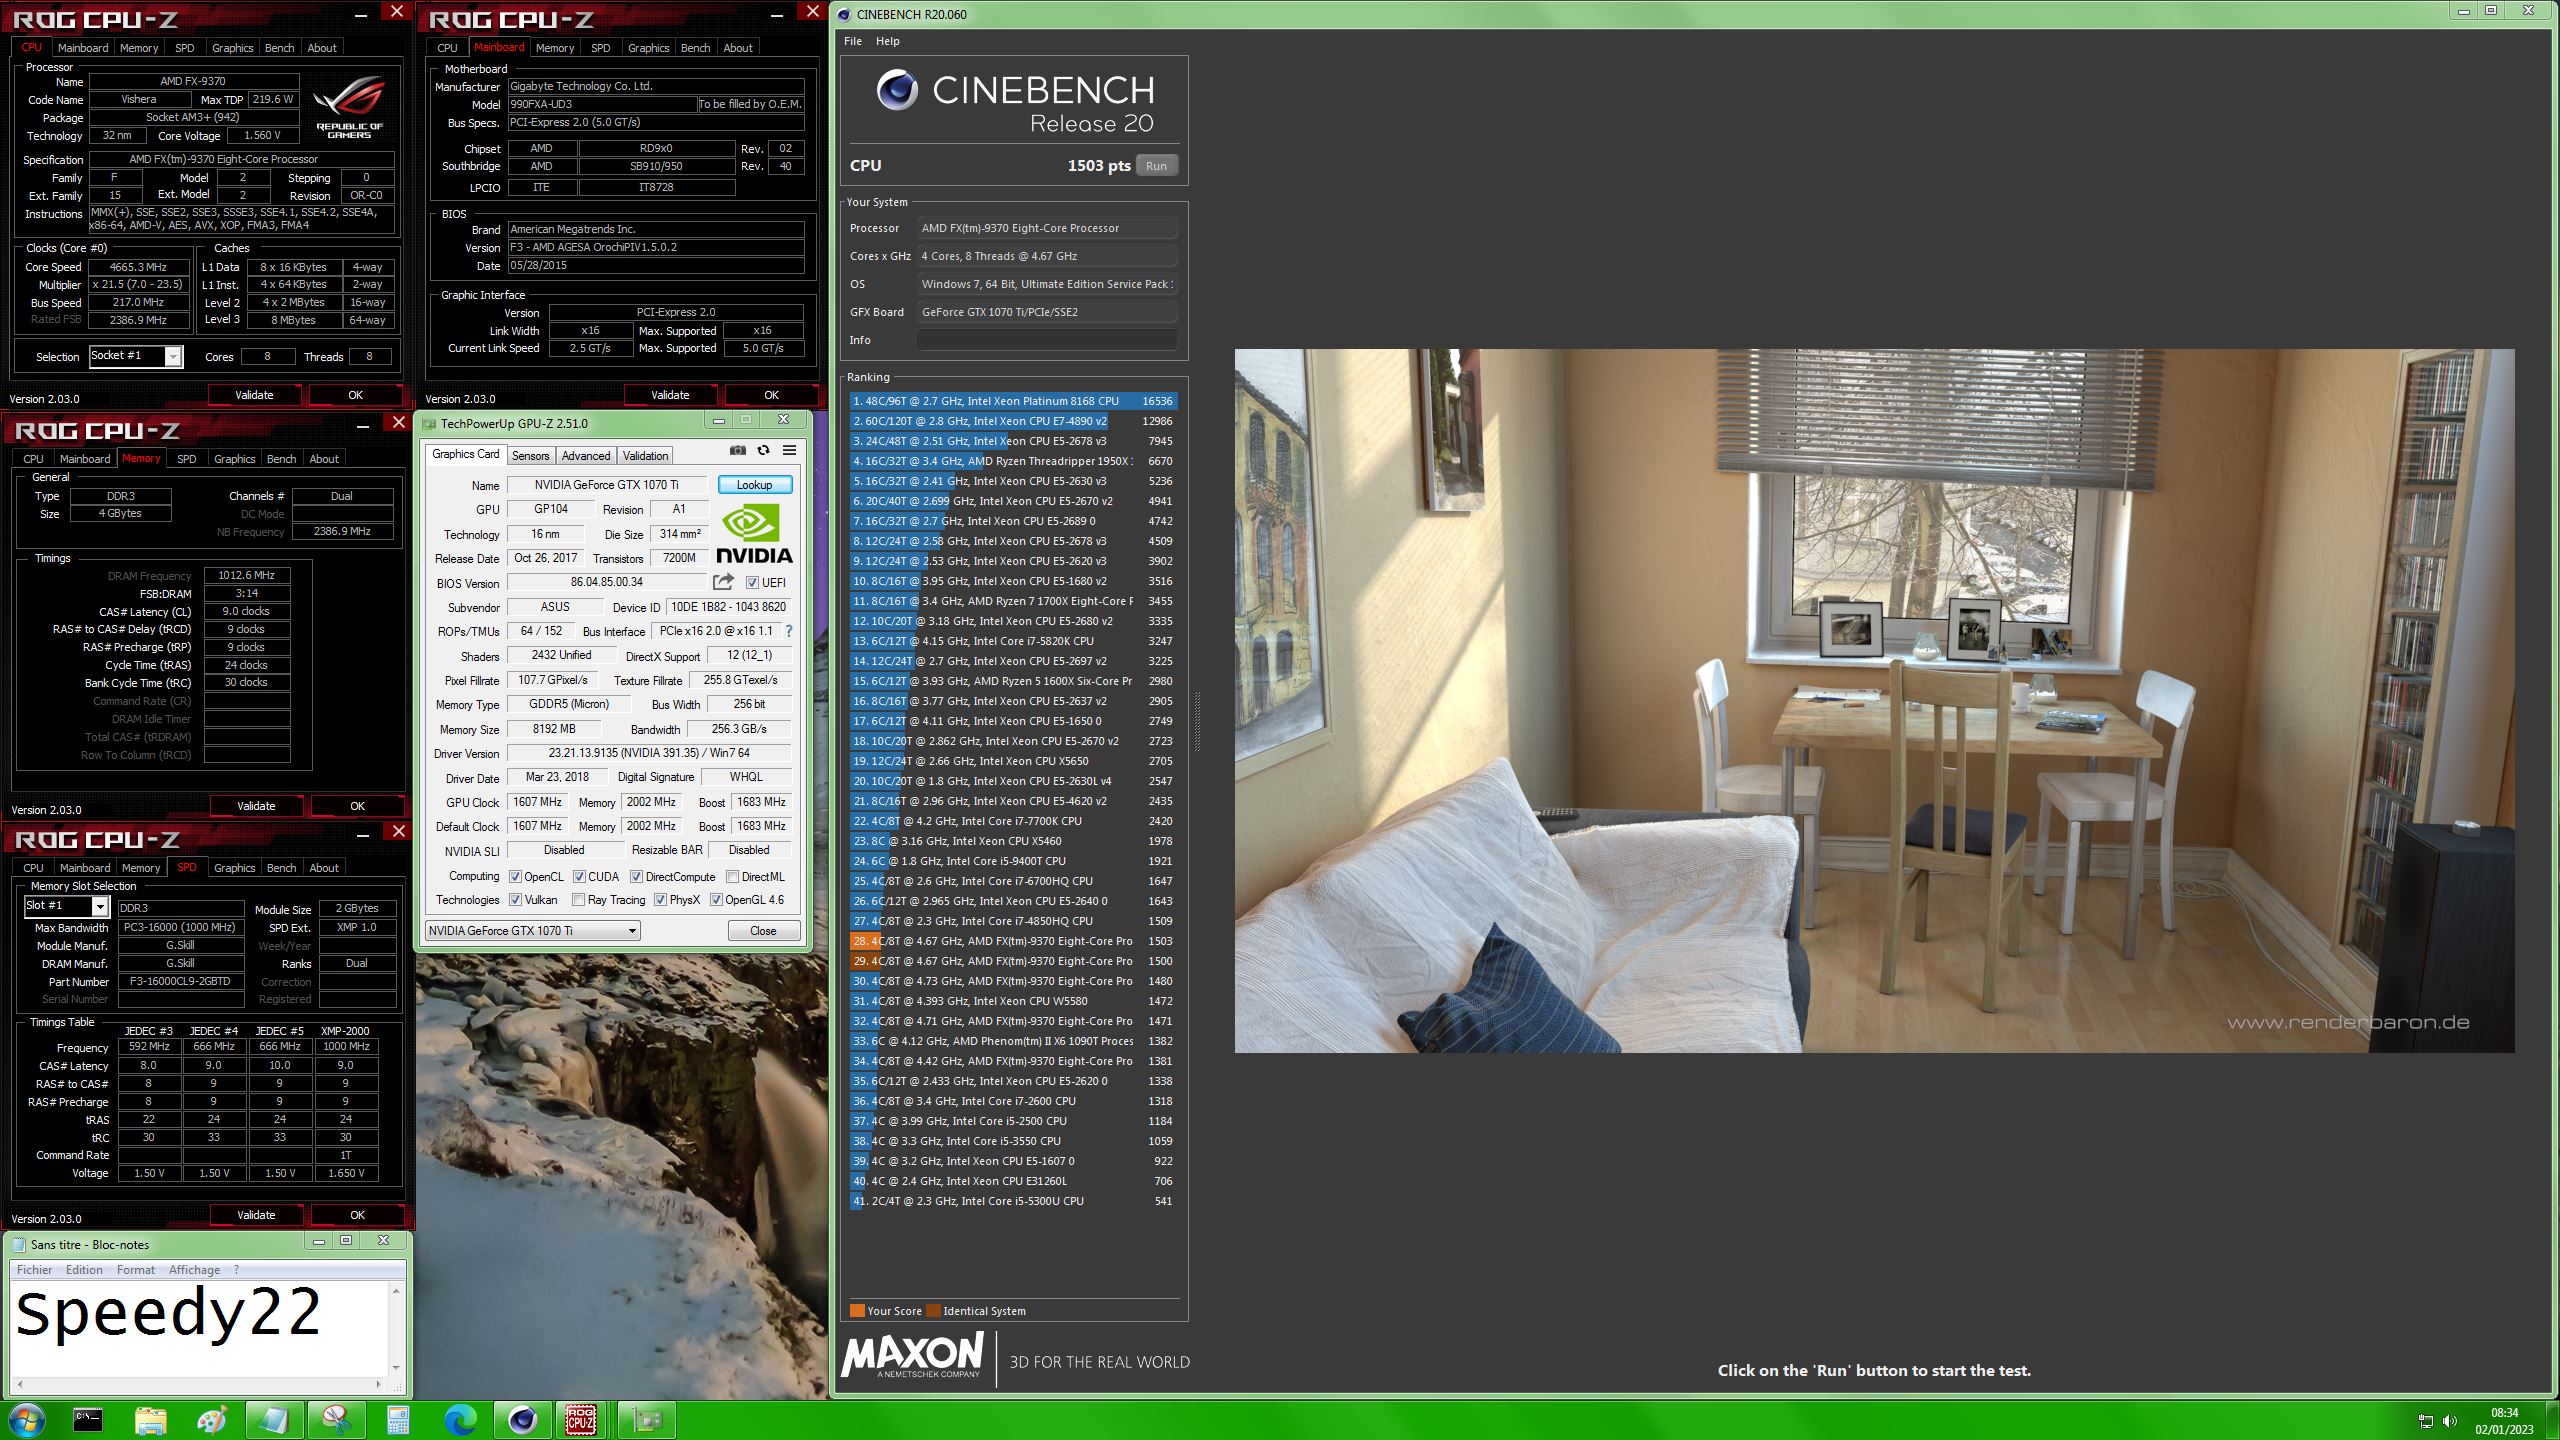Toggle the OpenGL 4.6 checkbox

[716, 900]
